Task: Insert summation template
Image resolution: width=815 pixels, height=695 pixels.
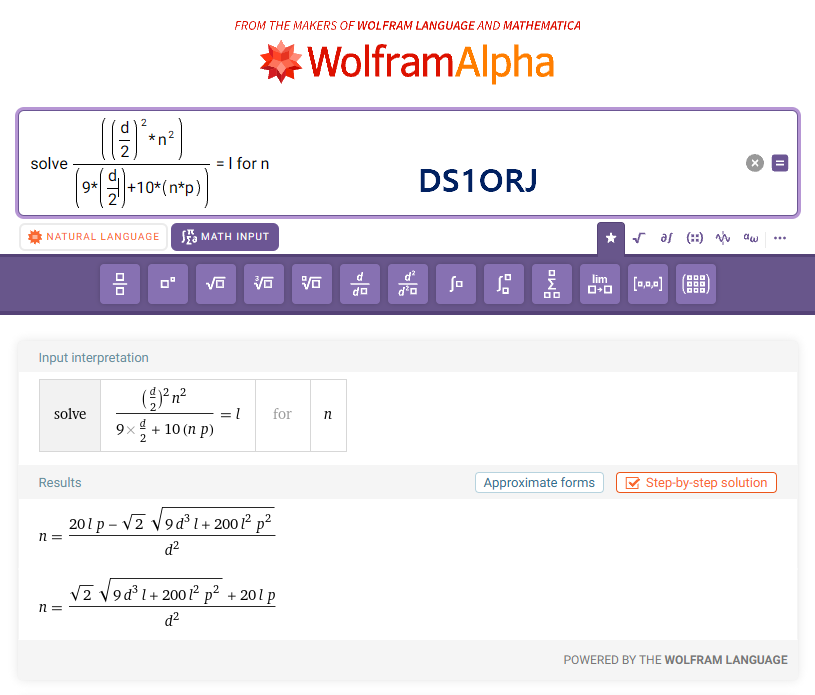Action: click(552, 284)
